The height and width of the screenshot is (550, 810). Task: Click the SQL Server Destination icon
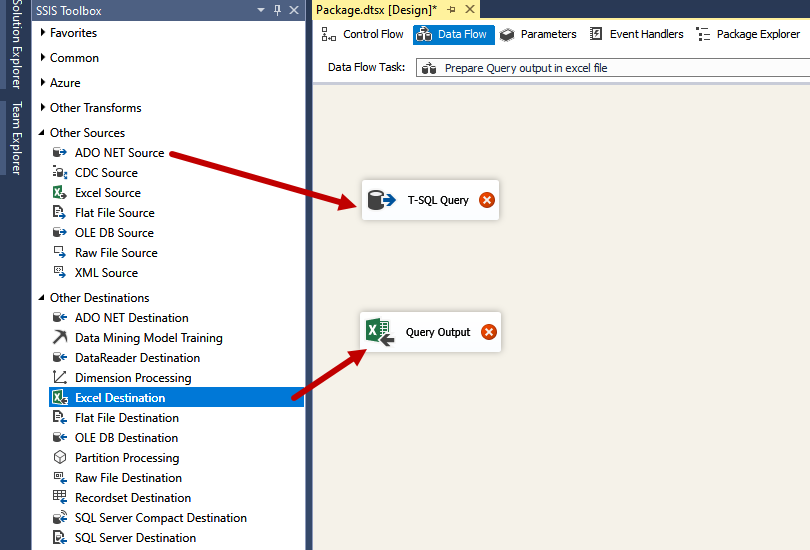[x=60, y=537]
